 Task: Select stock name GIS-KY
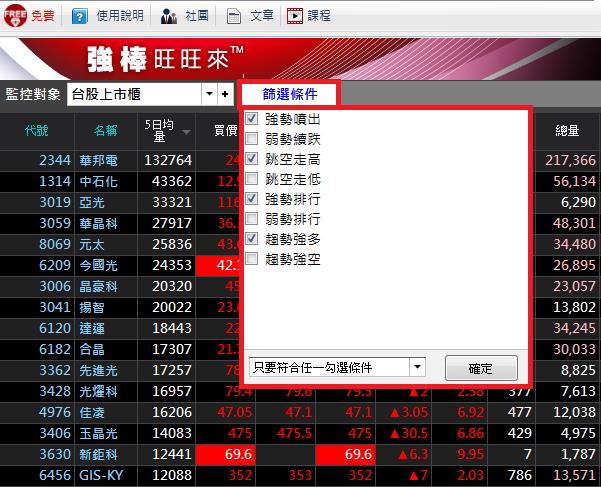[x=101, y=475]
